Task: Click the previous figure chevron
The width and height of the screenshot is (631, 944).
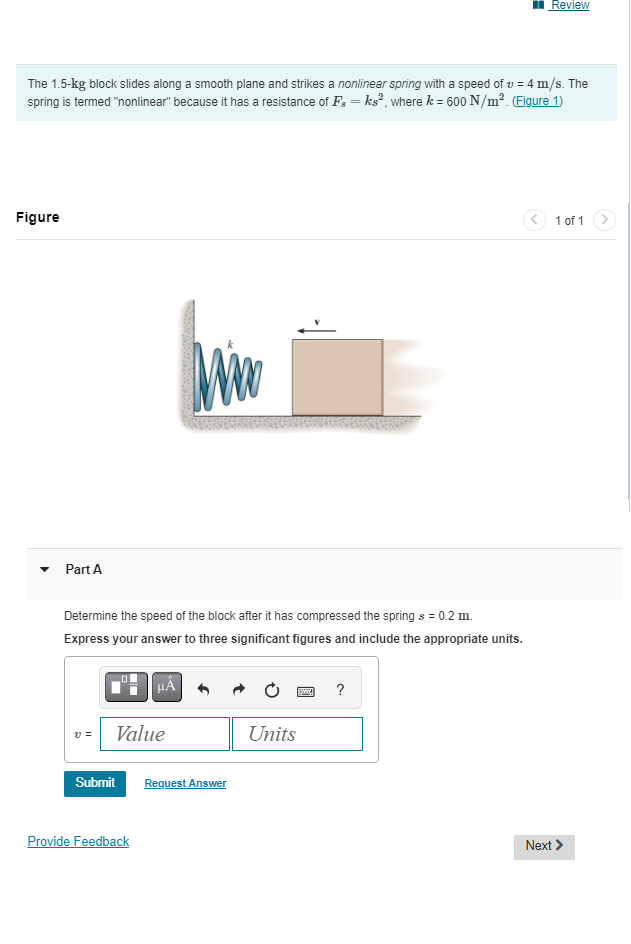Action: tap(534, 220)
